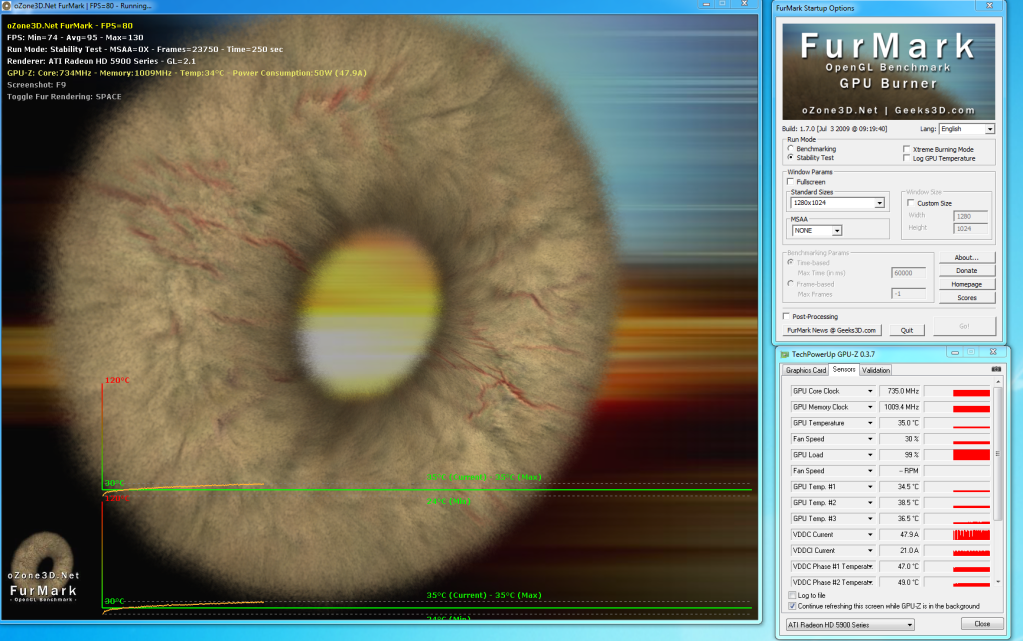Click the Max Time (in ms) field

pyautogui.click(x=908, y=273)
